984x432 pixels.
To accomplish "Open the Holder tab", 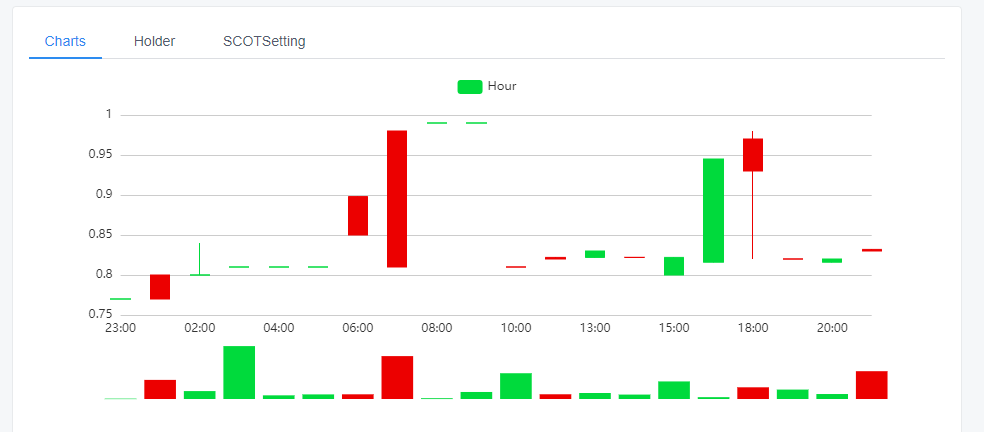I will tap(154, 41).
